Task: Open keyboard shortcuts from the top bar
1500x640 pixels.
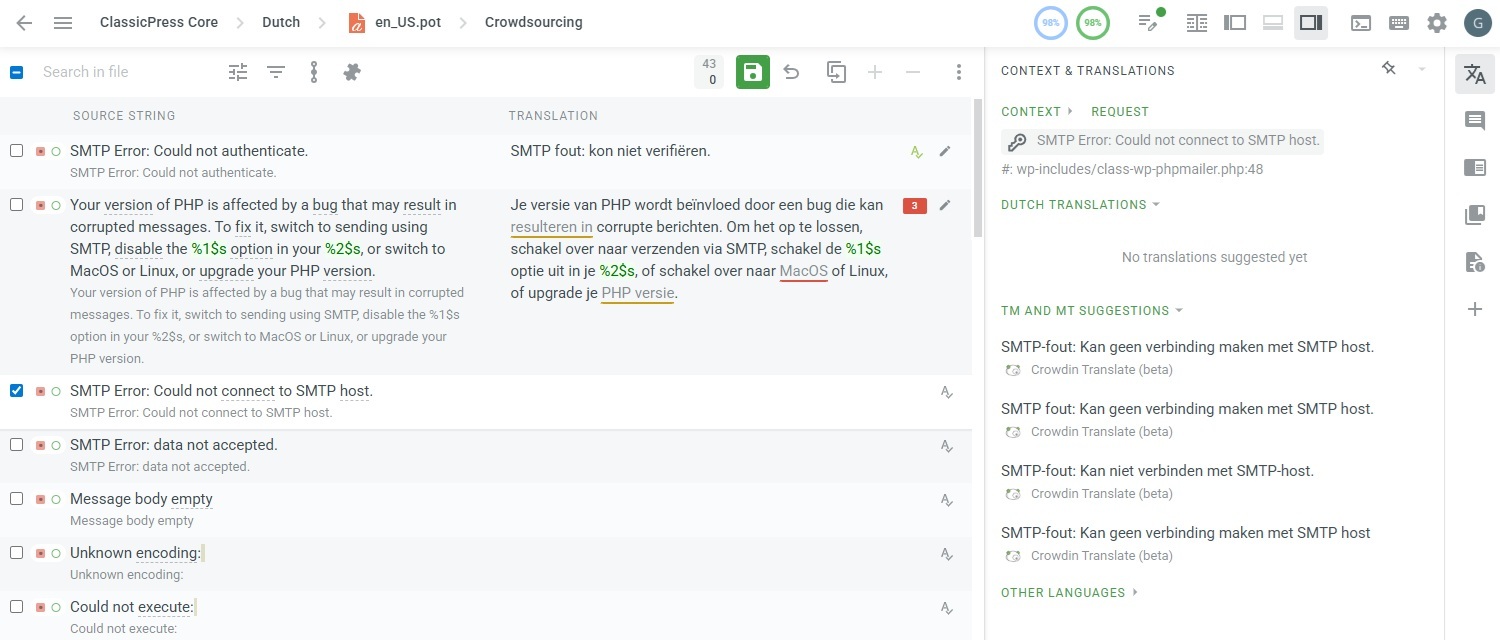Action: pos(1398,22)
